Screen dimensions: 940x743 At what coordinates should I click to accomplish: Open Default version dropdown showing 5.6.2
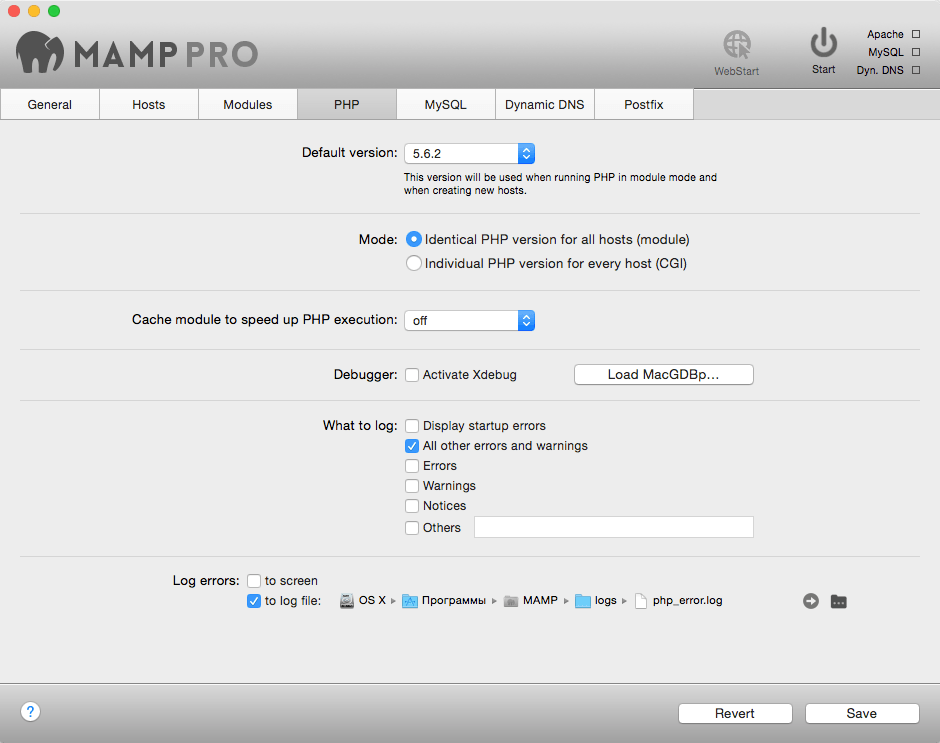coord(469,154)
